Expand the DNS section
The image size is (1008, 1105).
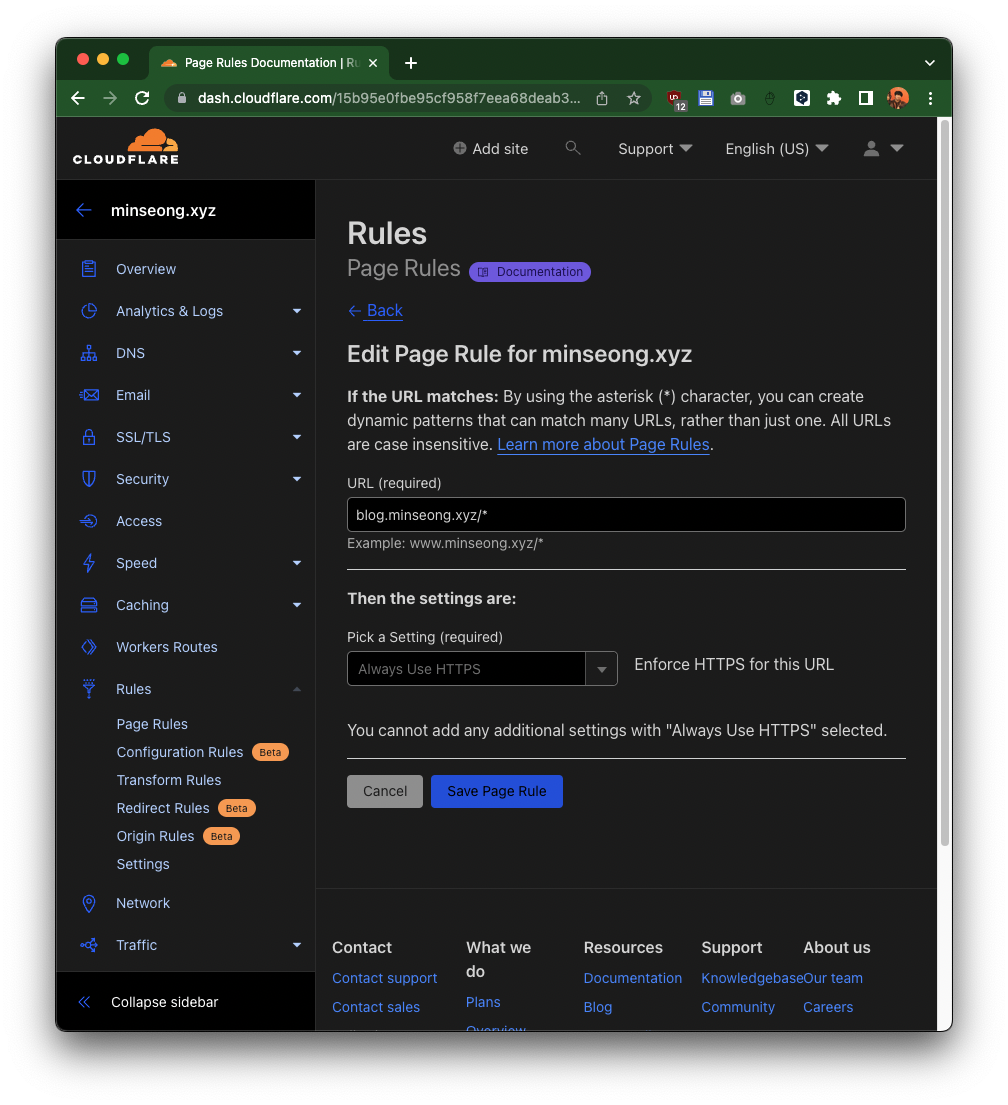[x=297, y=353]
